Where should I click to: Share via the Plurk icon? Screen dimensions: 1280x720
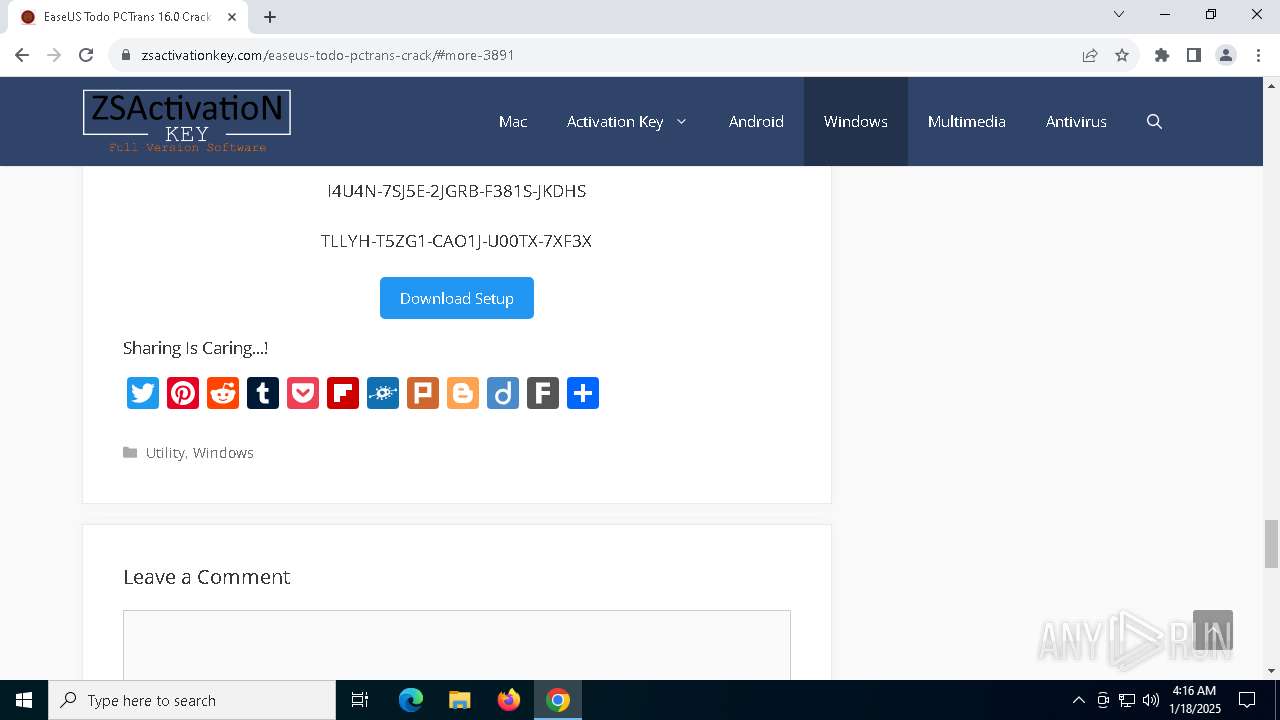423,393
